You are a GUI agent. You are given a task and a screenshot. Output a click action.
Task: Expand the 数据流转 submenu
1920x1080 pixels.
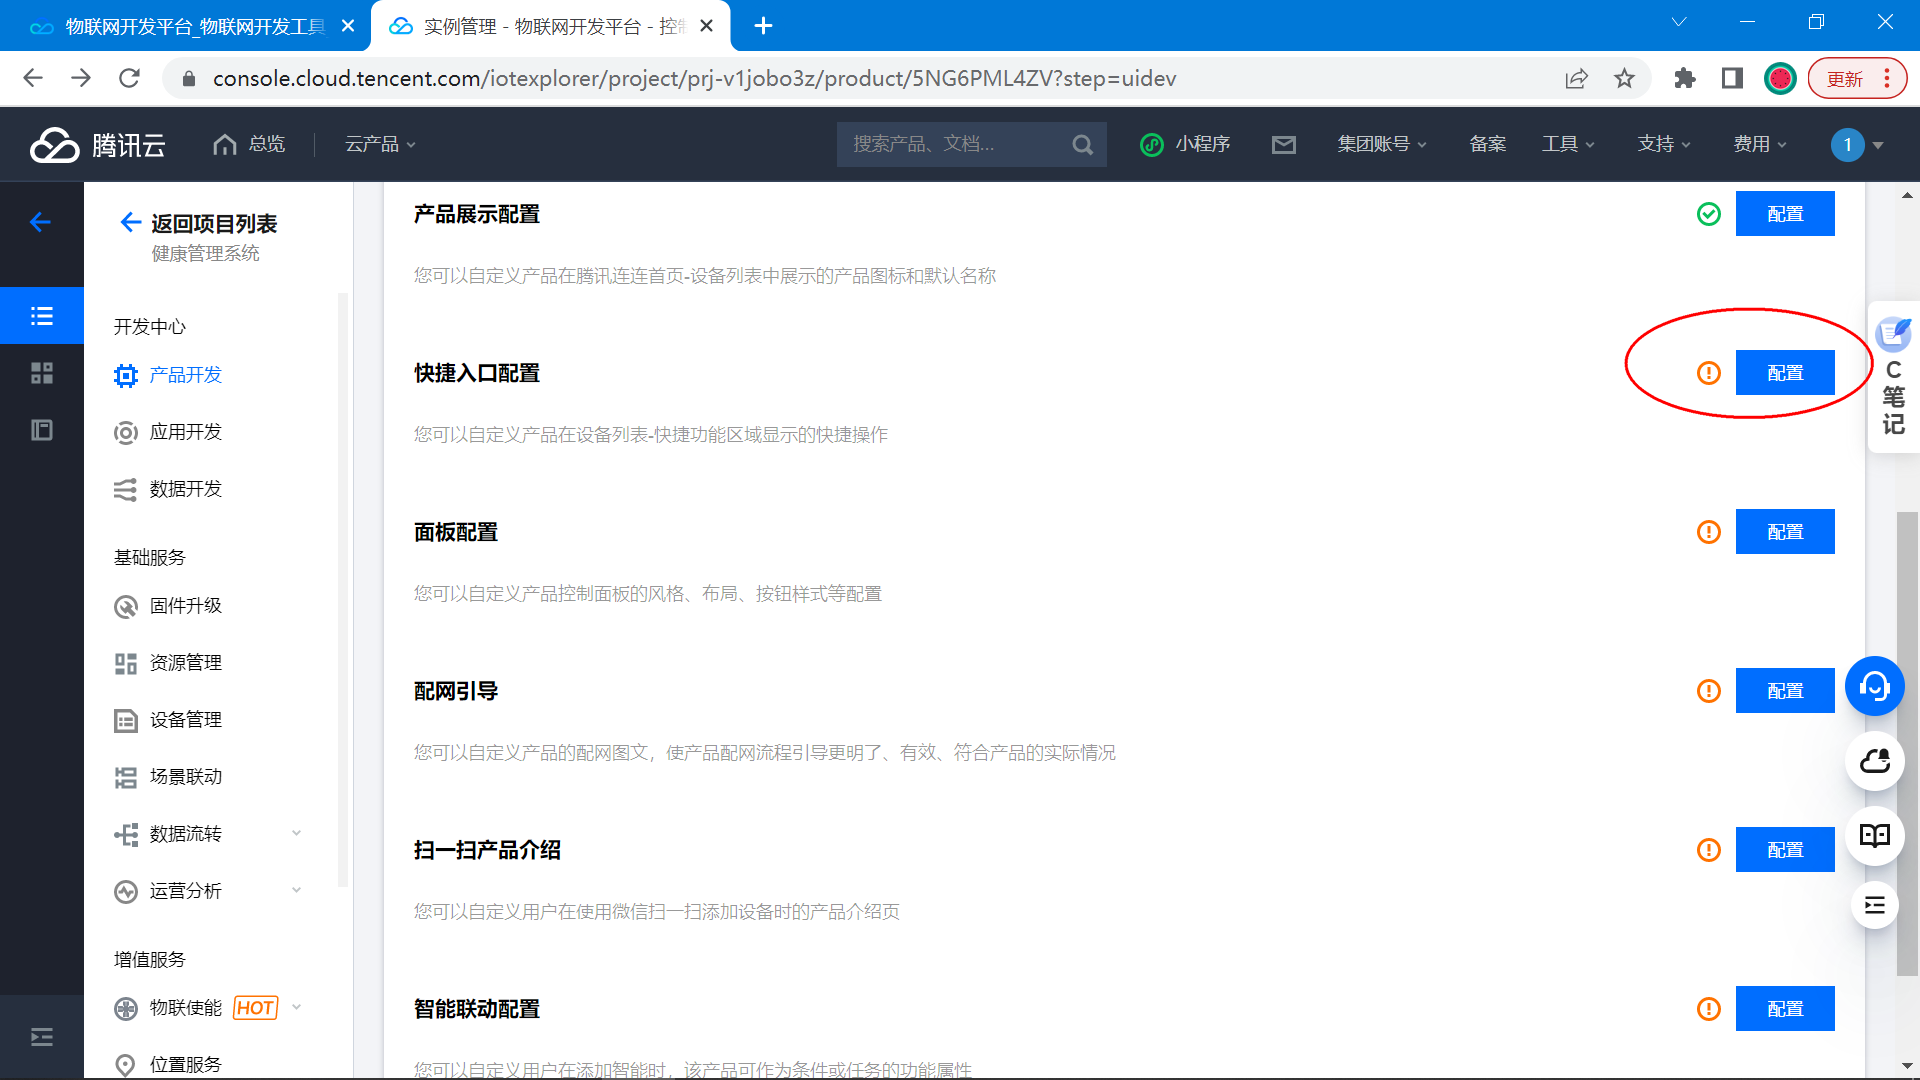296,833
